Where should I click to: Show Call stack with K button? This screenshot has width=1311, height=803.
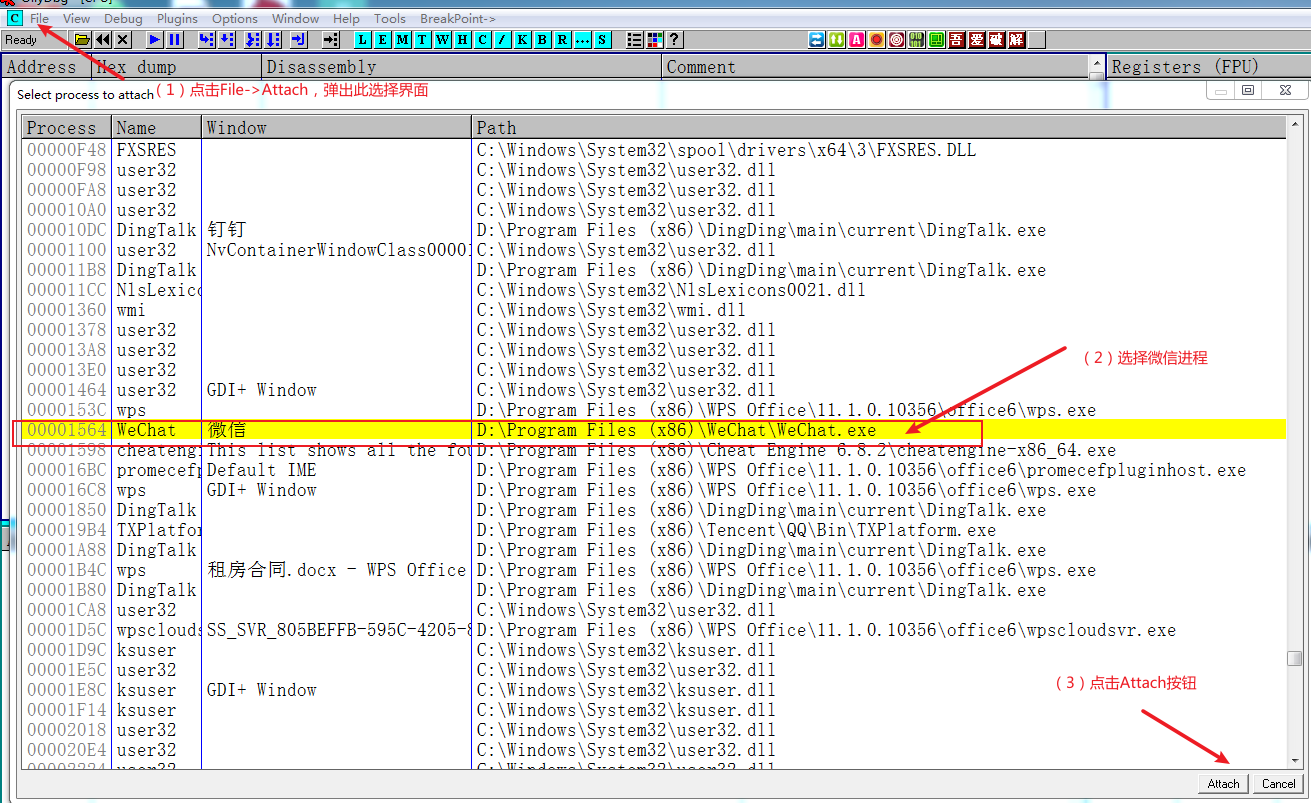522,40
